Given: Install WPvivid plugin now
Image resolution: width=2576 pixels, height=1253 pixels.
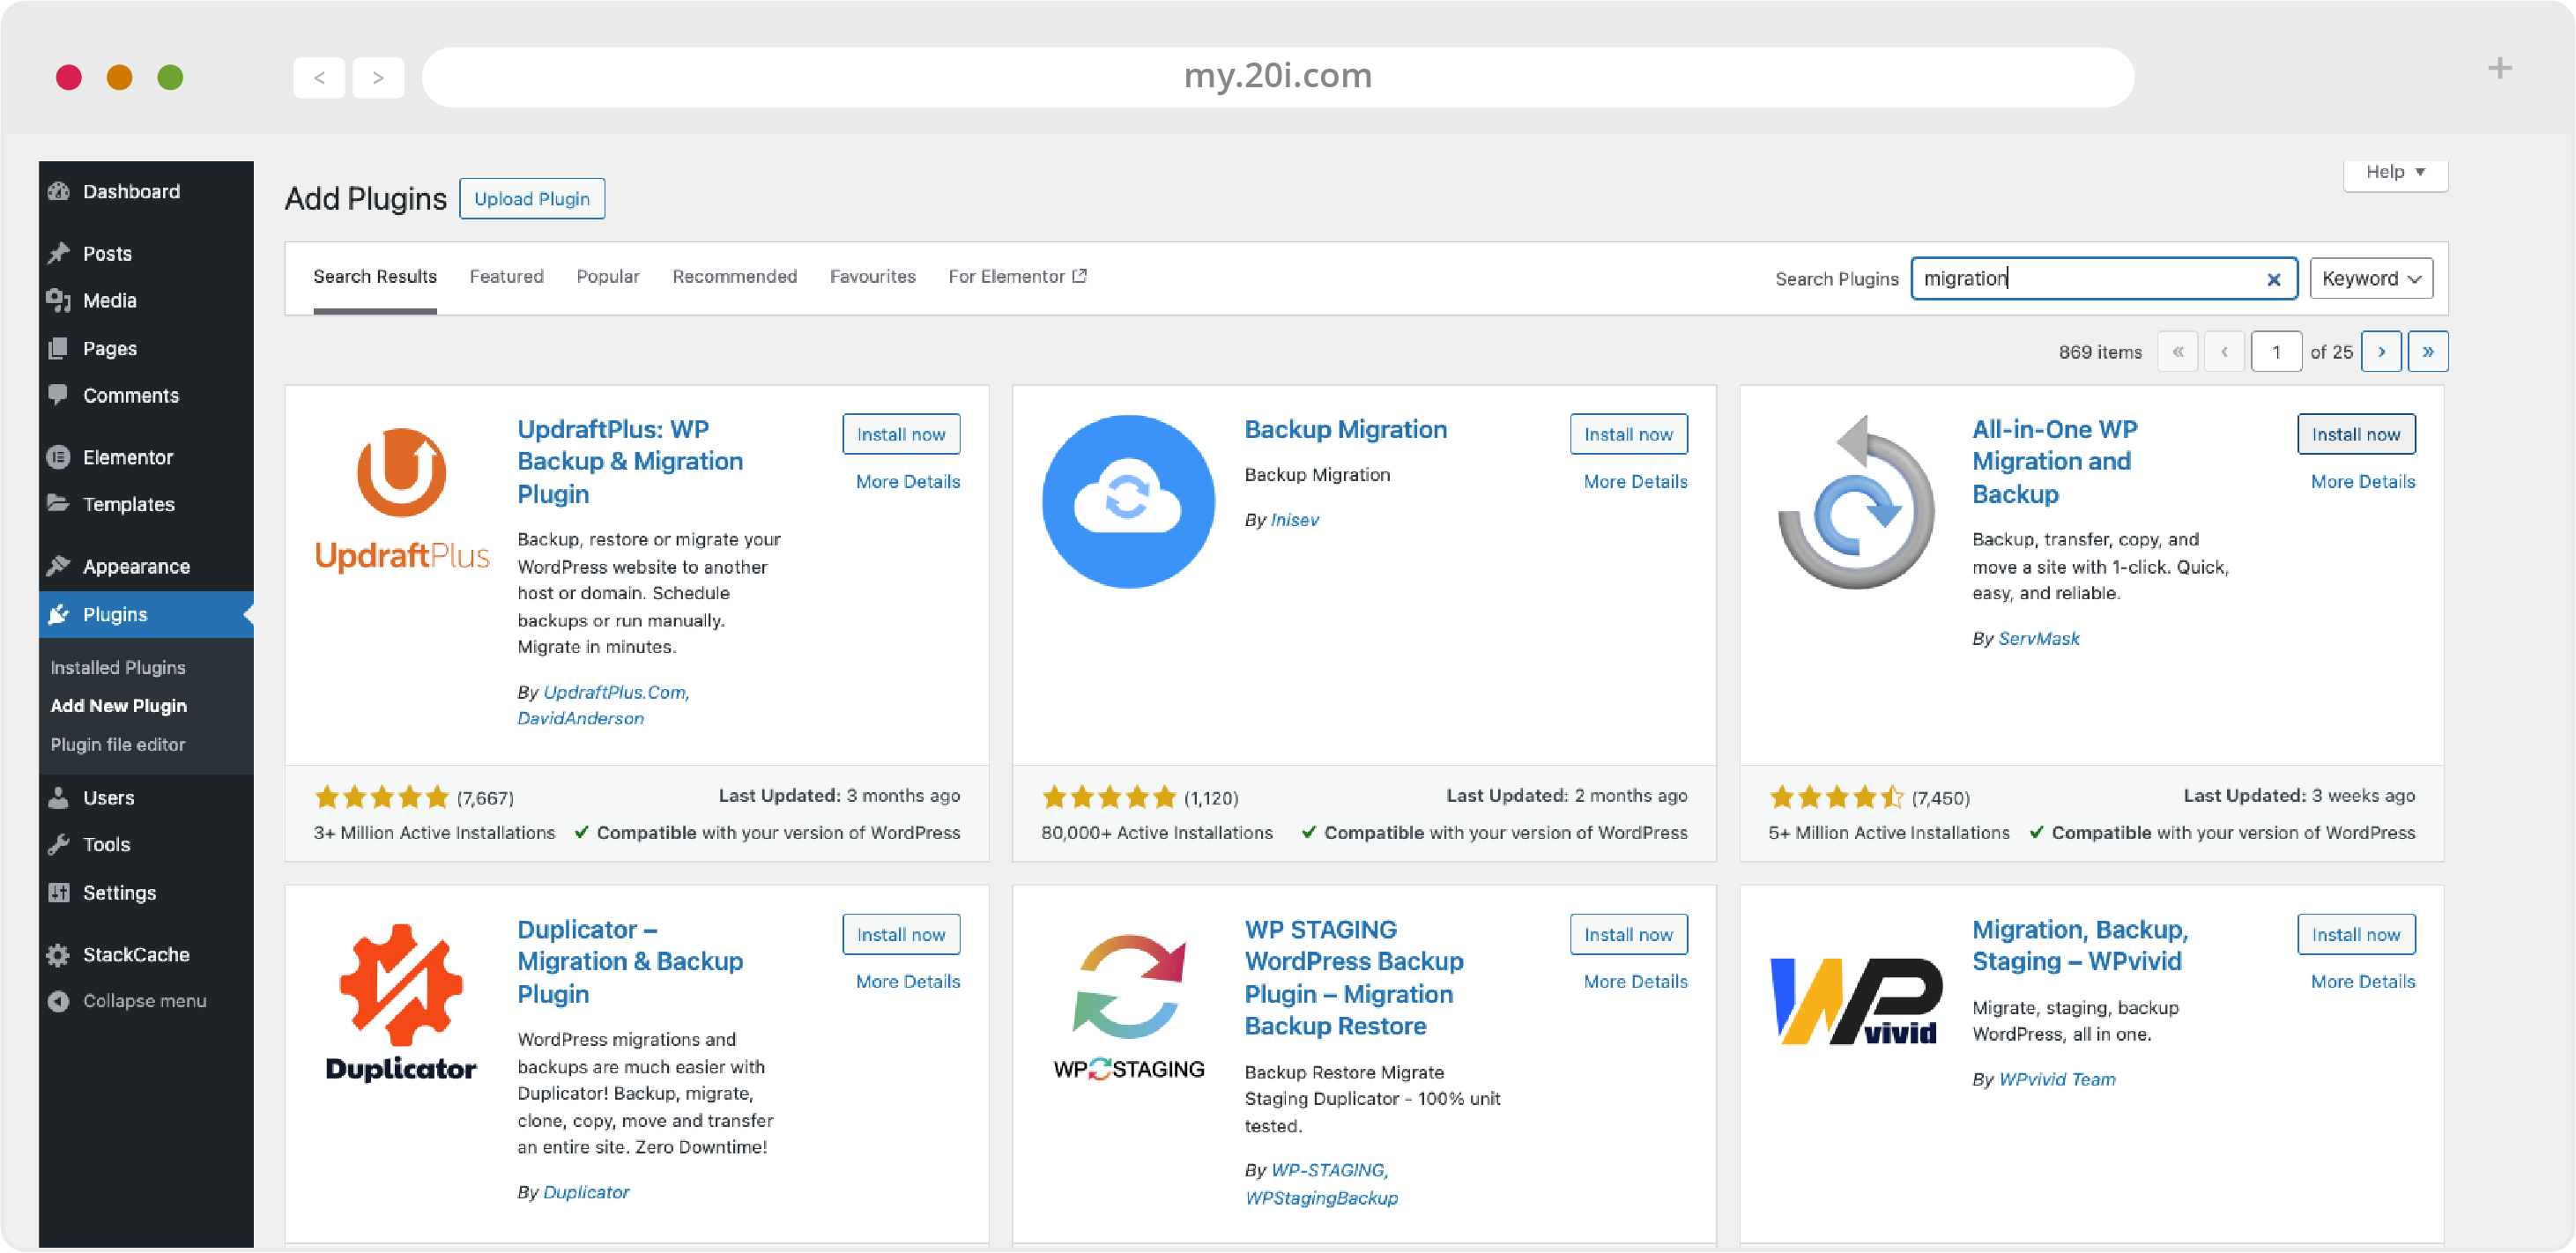Looking at the screenshot, I should [2356, 934].
